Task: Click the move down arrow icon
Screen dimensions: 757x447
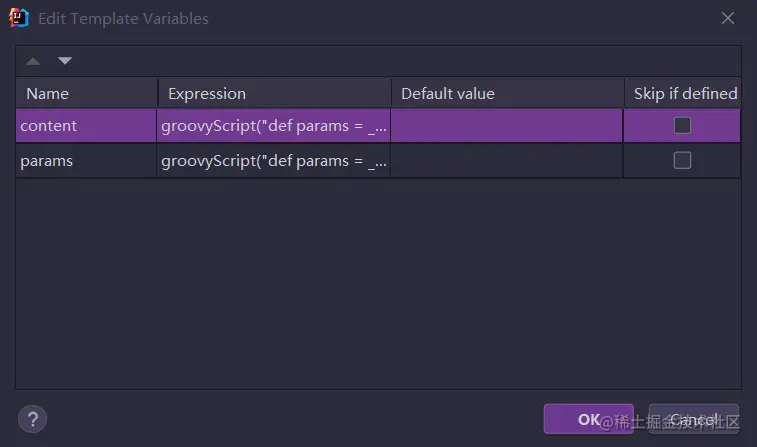Action: (65, 61)
